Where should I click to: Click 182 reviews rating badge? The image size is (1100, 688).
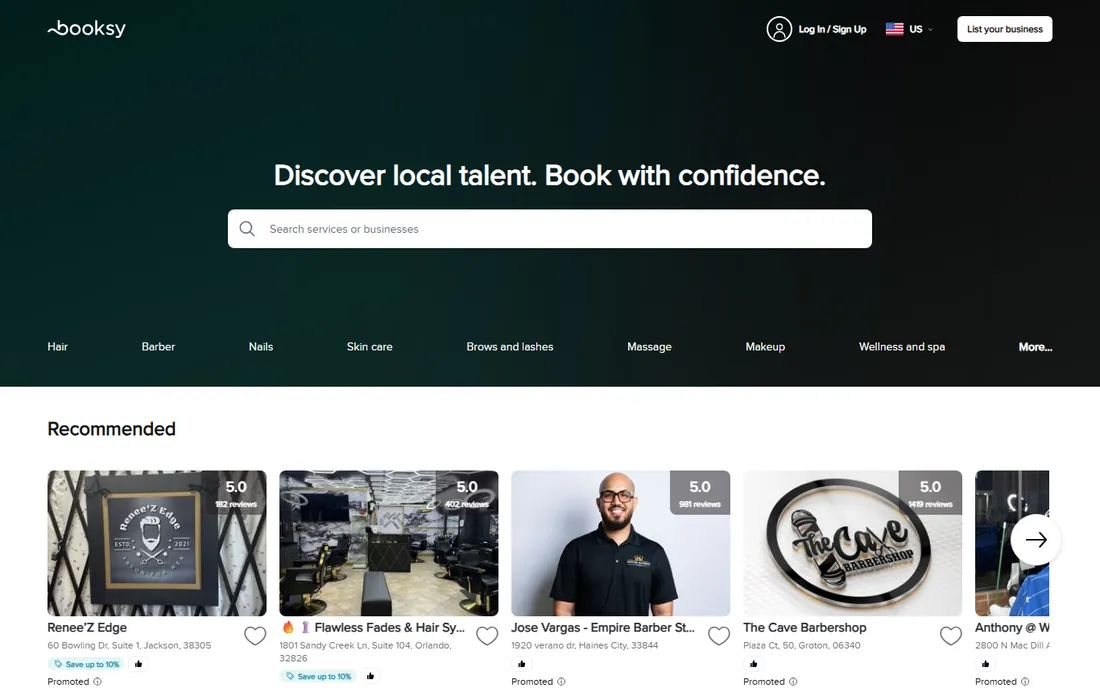[x=236, y=493]
